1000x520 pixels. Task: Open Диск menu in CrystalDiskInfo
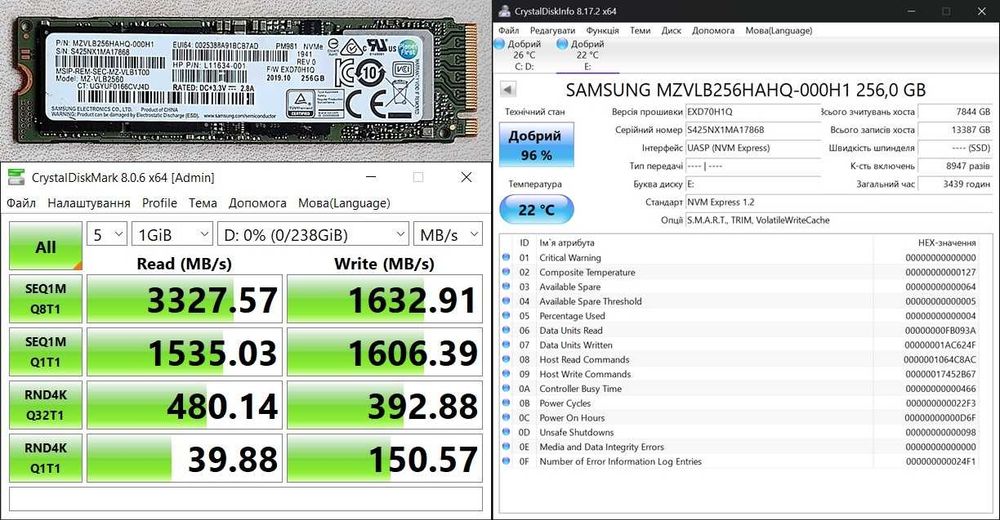[x=671, y=30]
